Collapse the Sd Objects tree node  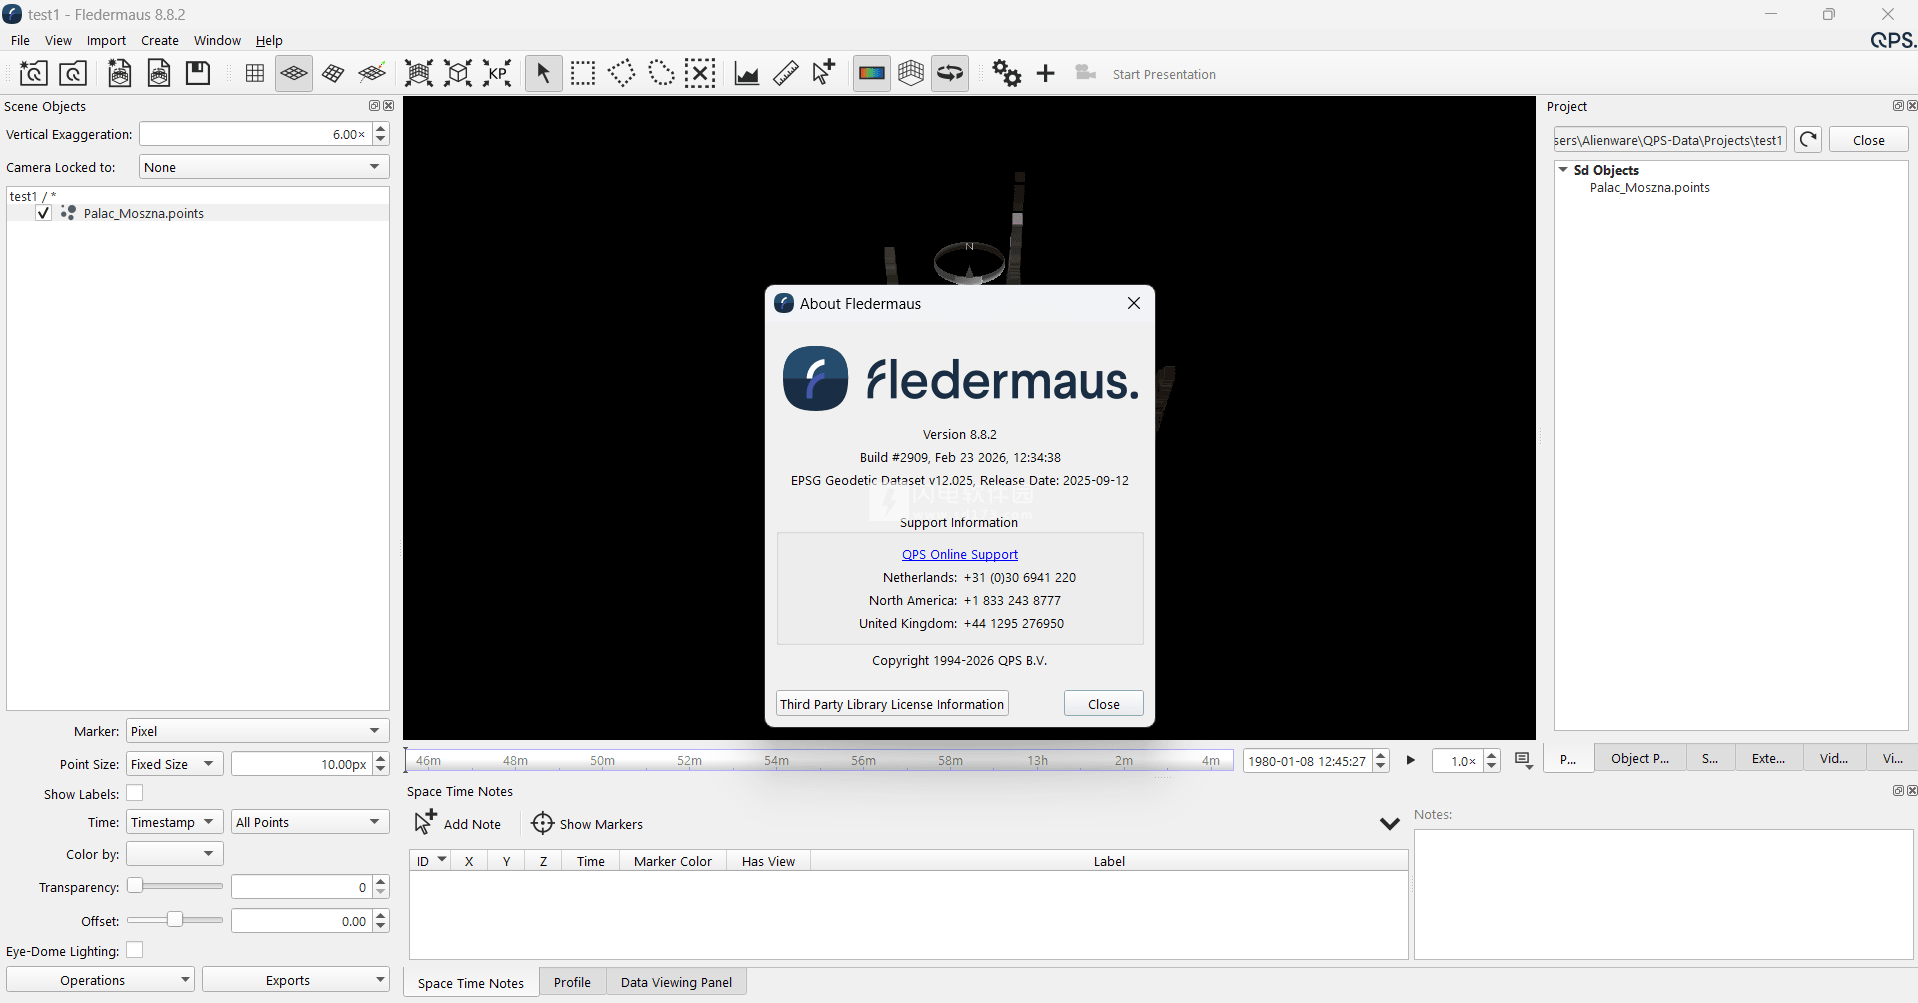tap(1563, 170)
